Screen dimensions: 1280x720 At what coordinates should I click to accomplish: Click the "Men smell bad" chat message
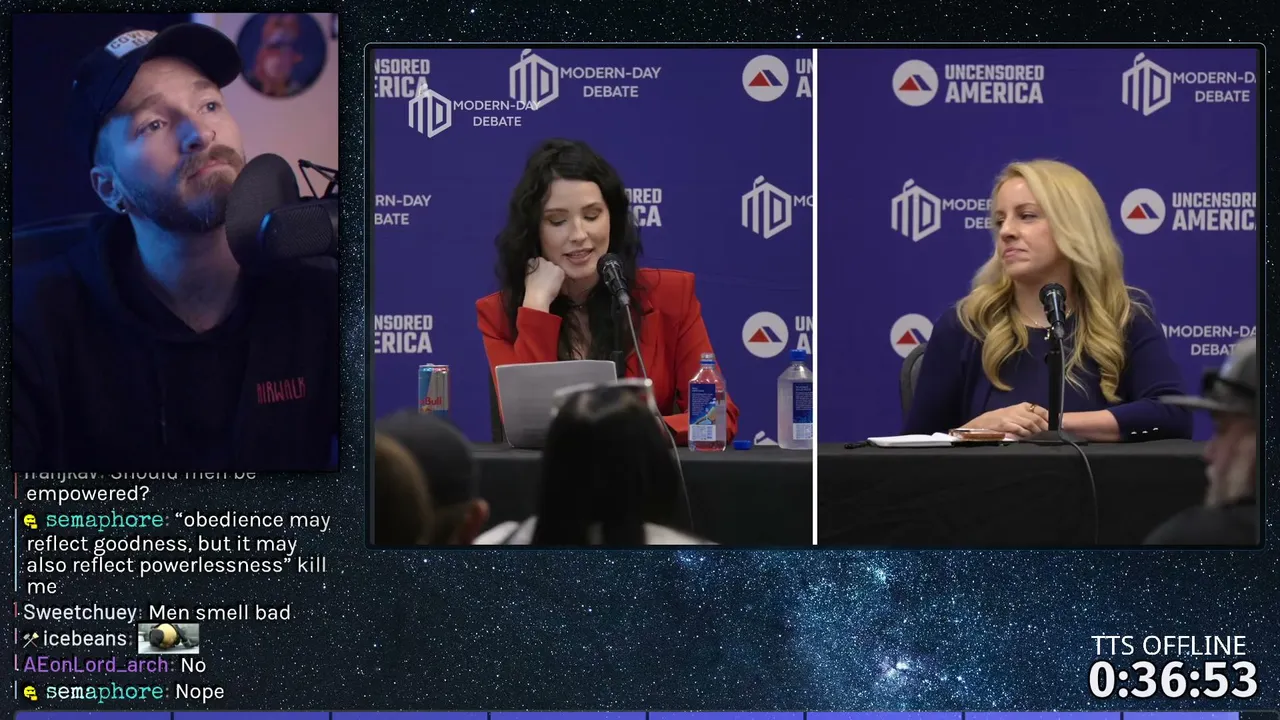pyautogui.click(x=219, y=612)
